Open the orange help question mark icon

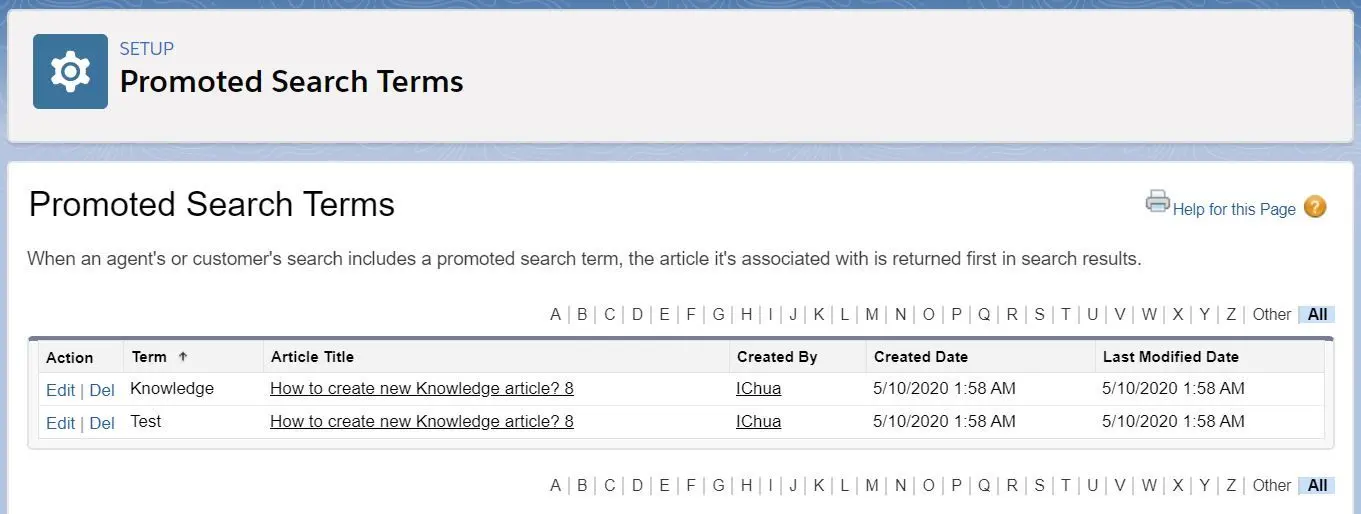click(1316, 207)
